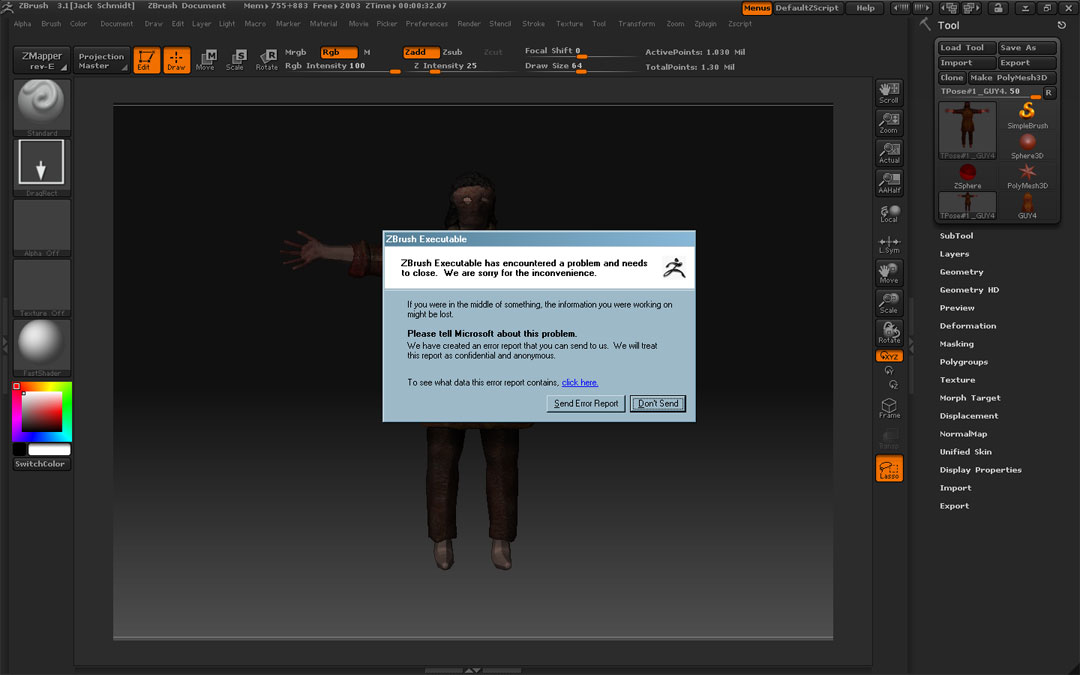
Task: Click the next UI colors icon
Action: 972,8
